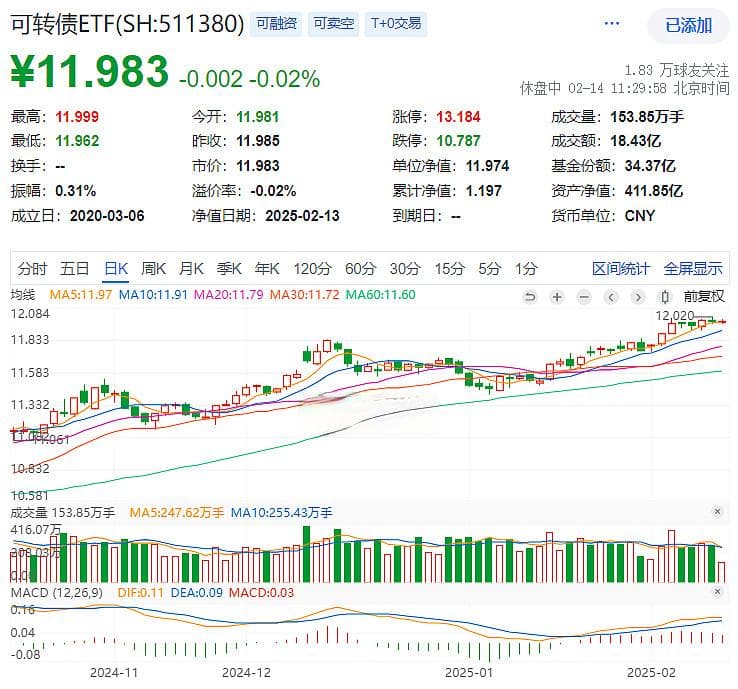The width and height of the screenshot is (738, 689).
Task: Click the 成立日 date 2020-03-06
Action: (107, 216)
